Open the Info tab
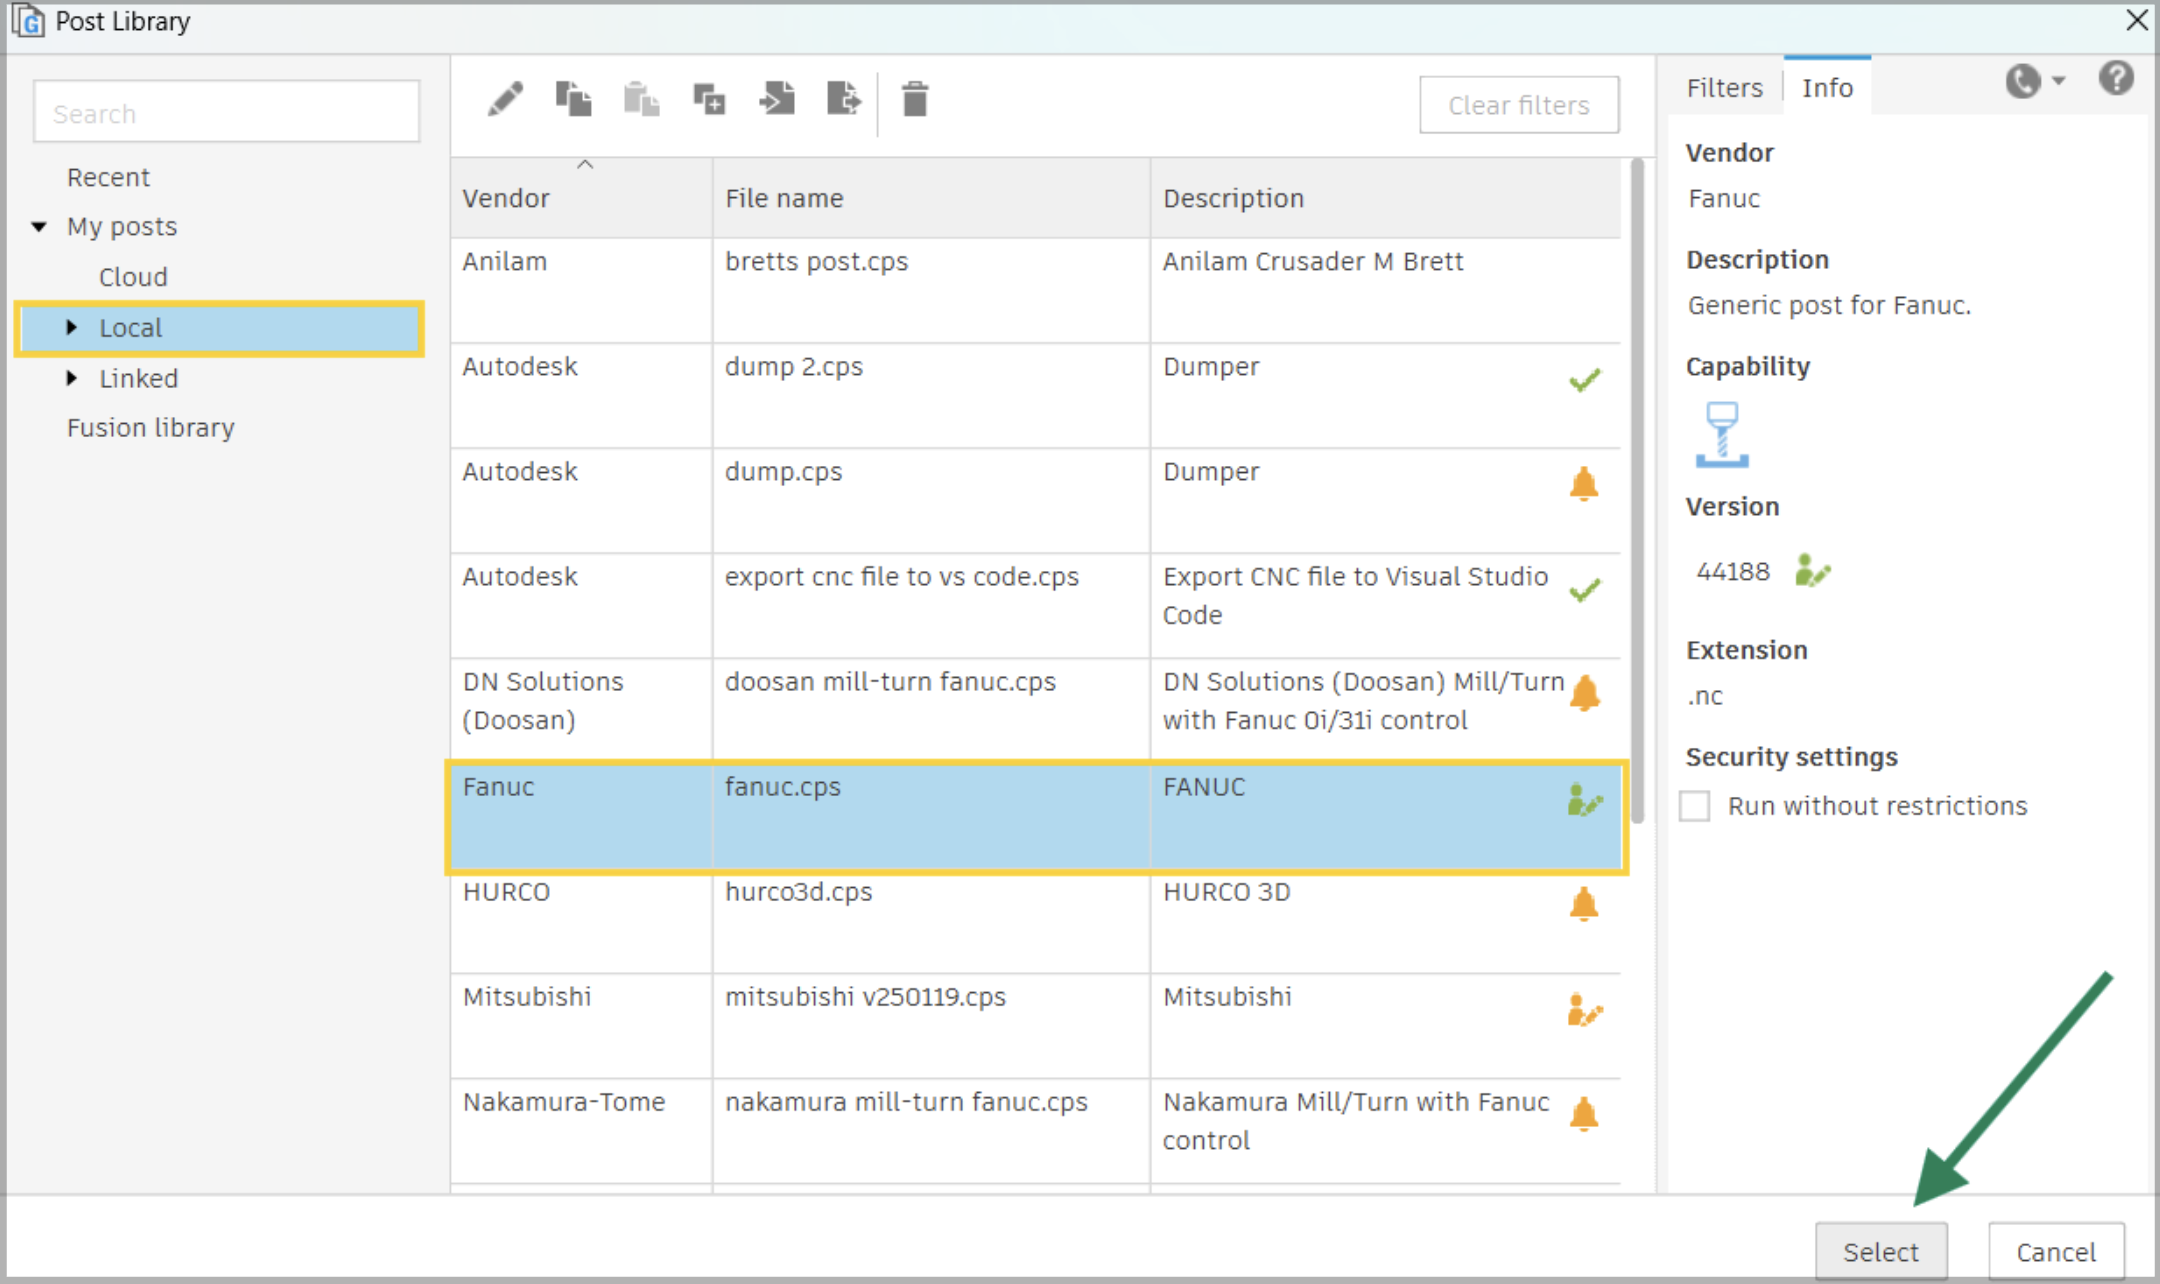The width and height of the screenshot is (2160, 1284). pos(1827,87)
